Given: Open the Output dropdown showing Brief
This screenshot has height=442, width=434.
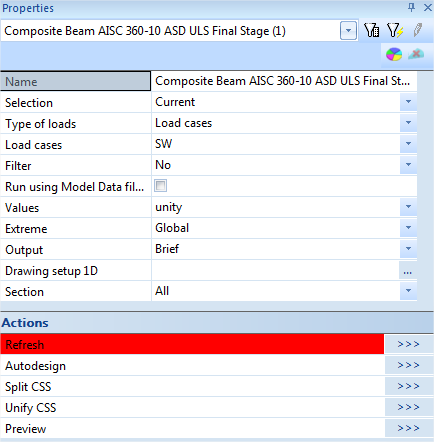Looking at the screenshot, I should pos(408,249).
